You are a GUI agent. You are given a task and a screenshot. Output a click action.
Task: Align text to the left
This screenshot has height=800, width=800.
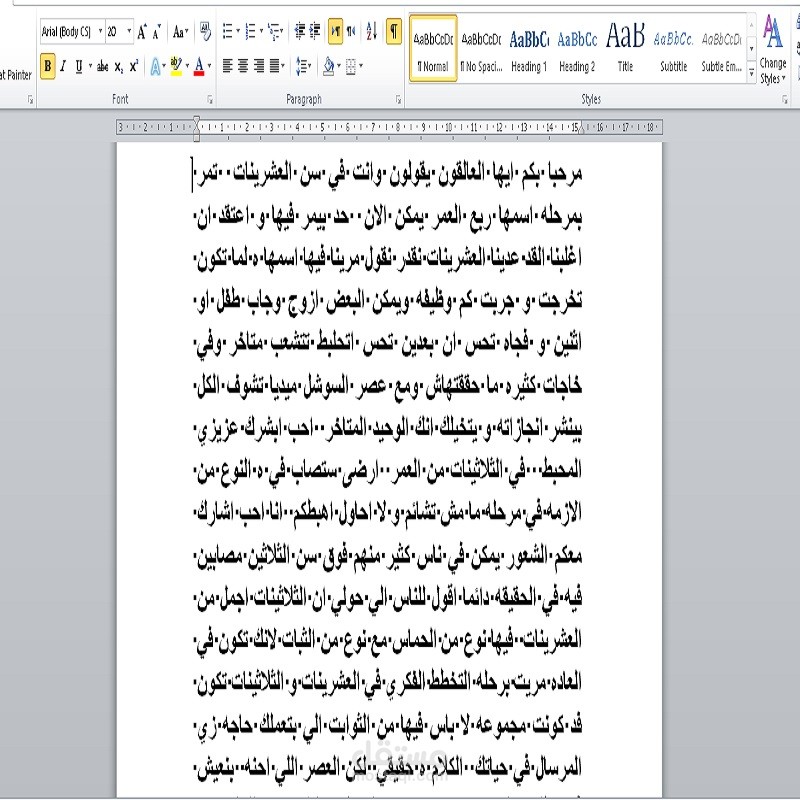coord(228,66)
